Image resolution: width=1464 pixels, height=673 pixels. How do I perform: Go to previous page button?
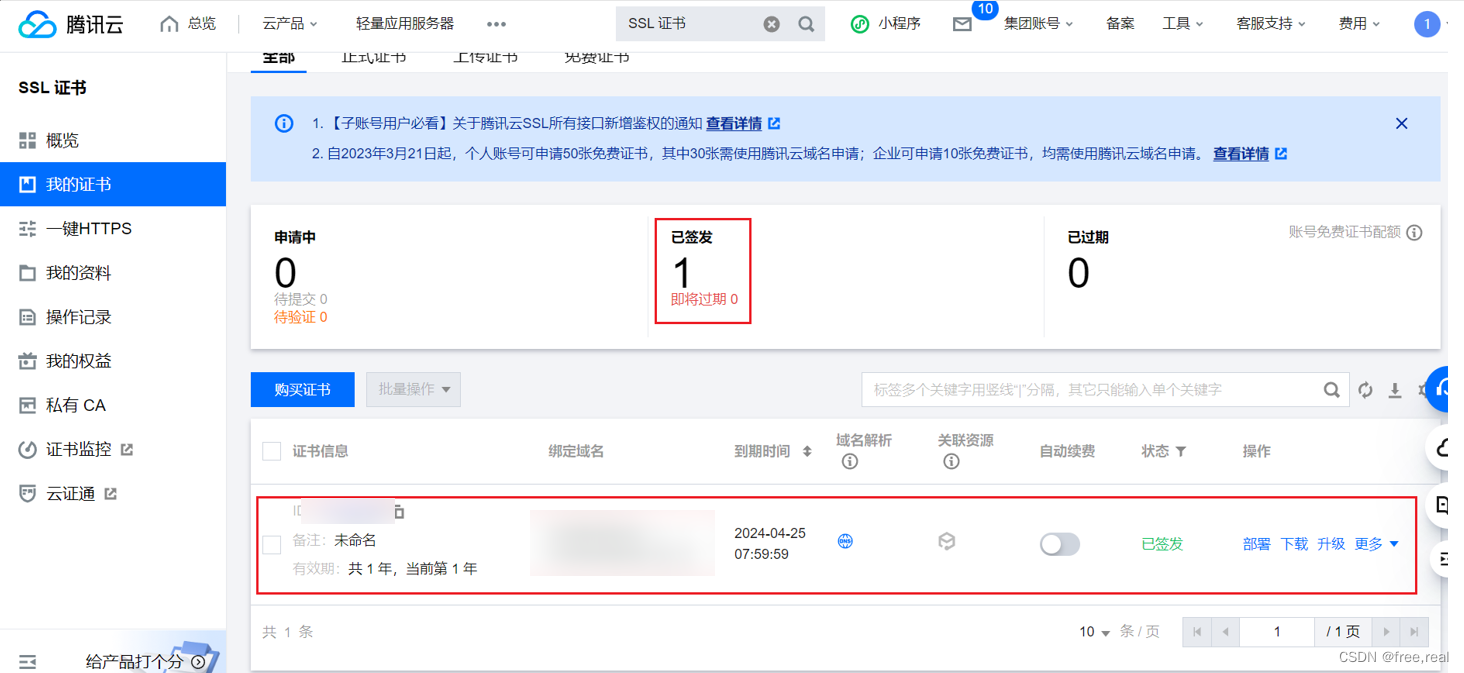coord(1225,632)
